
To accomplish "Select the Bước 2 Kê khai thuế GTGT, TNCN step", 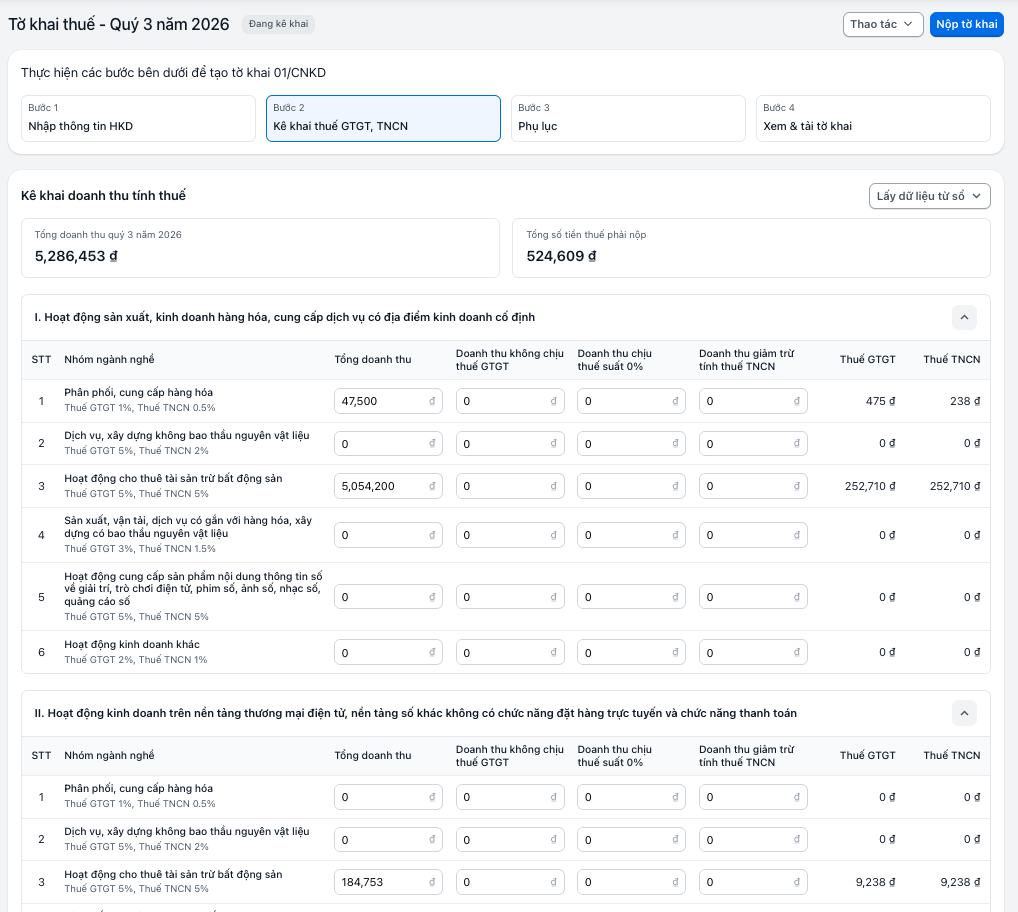I will pos(383,118).
